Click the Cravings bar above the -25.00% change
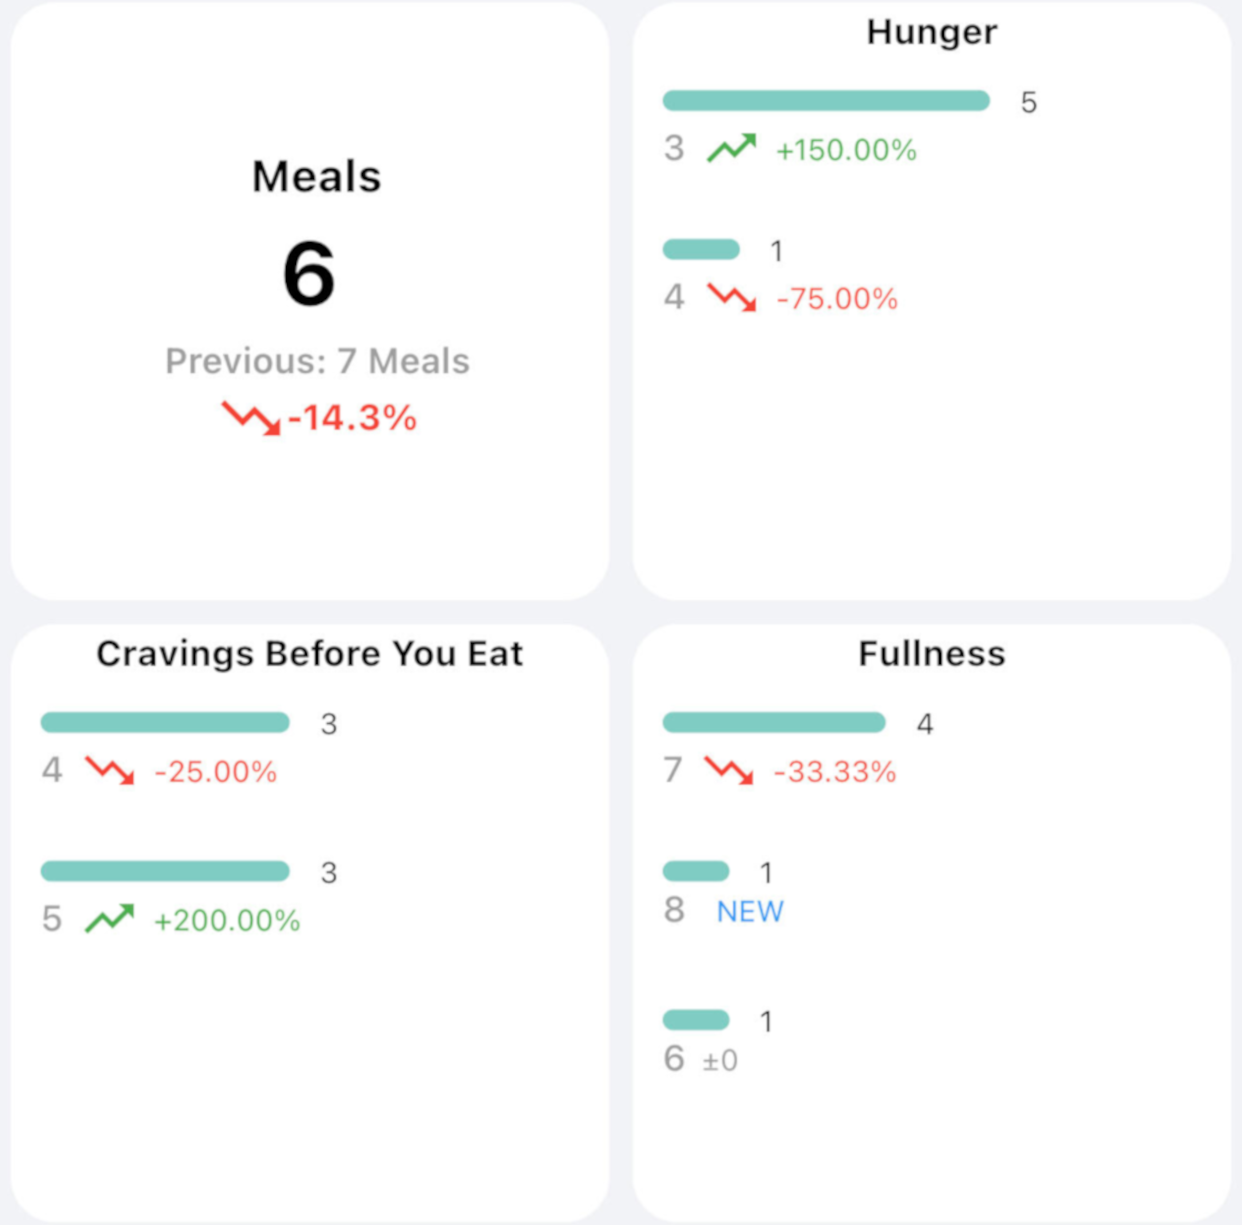The height and width of the screenshot is (1225, 1242). coord(165,722)
